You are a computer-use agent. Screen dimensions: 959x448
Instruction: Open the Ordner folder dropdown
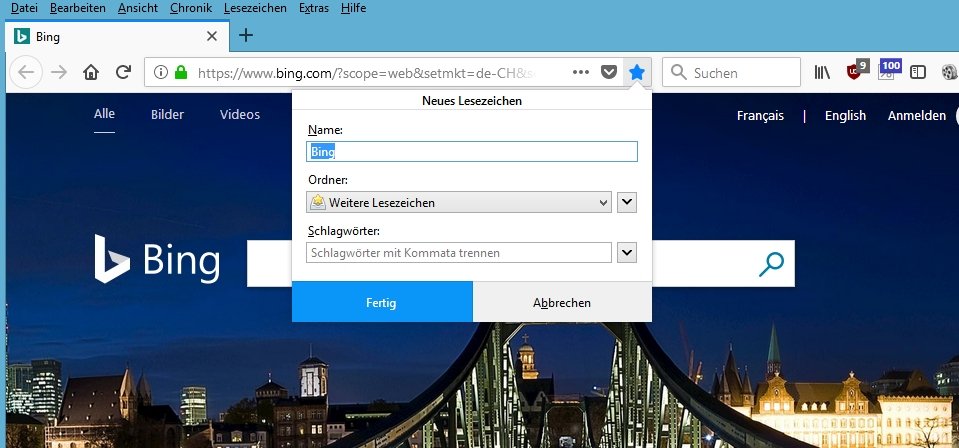(x=459, y=202)
